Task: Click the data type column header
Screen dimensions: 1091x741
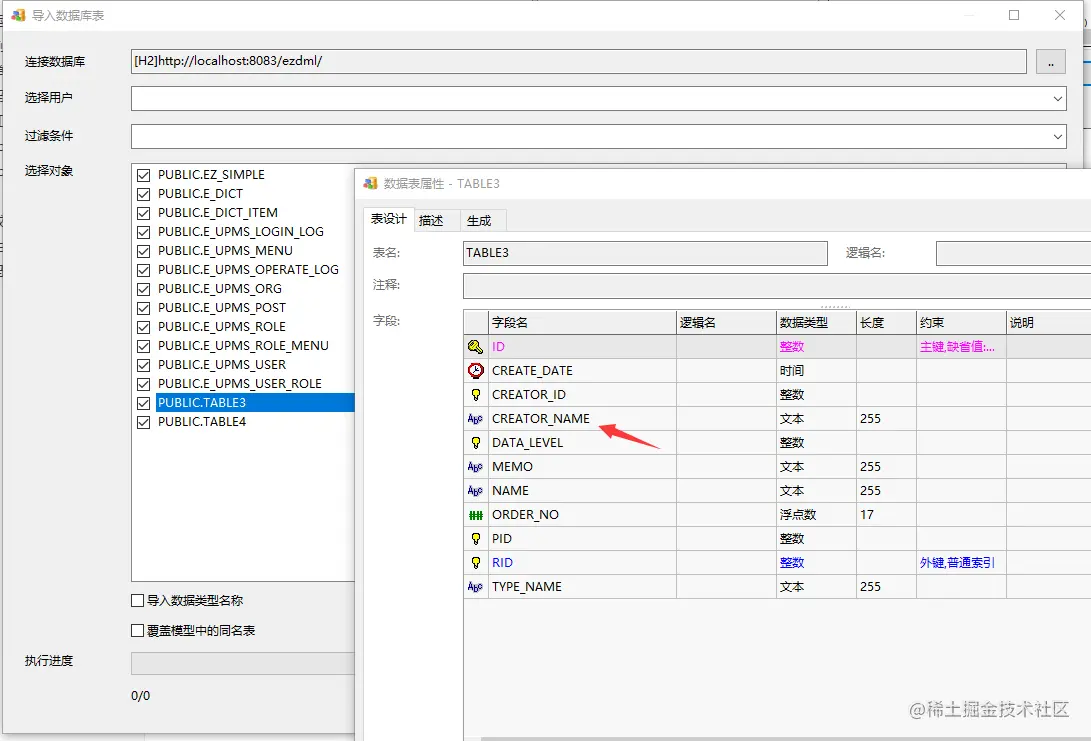Action: click(816, 323)
